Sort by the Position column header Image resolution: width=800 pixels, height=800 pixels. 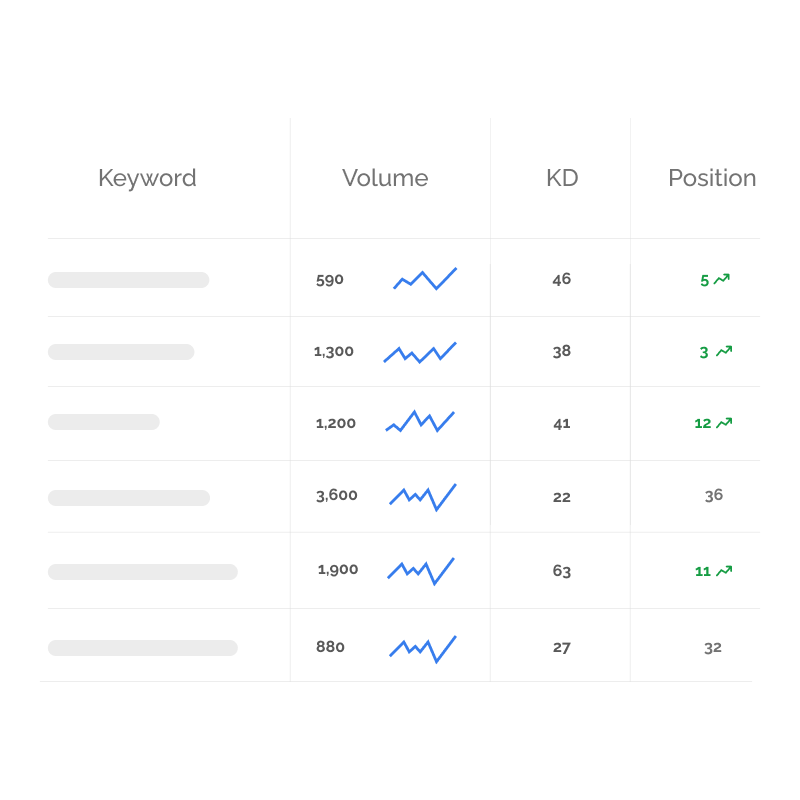pos(712,178)
